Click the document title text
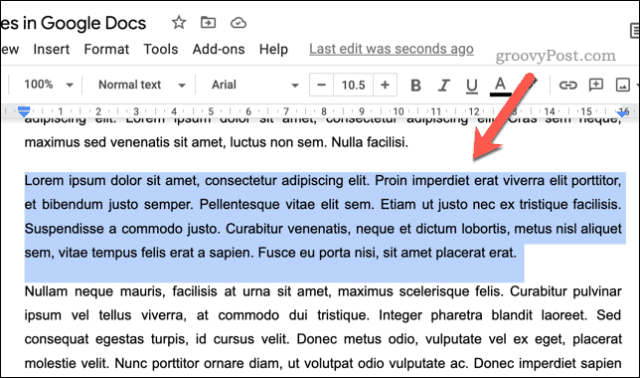The height and width of the screenshot is (378, 640). point(73,23)
